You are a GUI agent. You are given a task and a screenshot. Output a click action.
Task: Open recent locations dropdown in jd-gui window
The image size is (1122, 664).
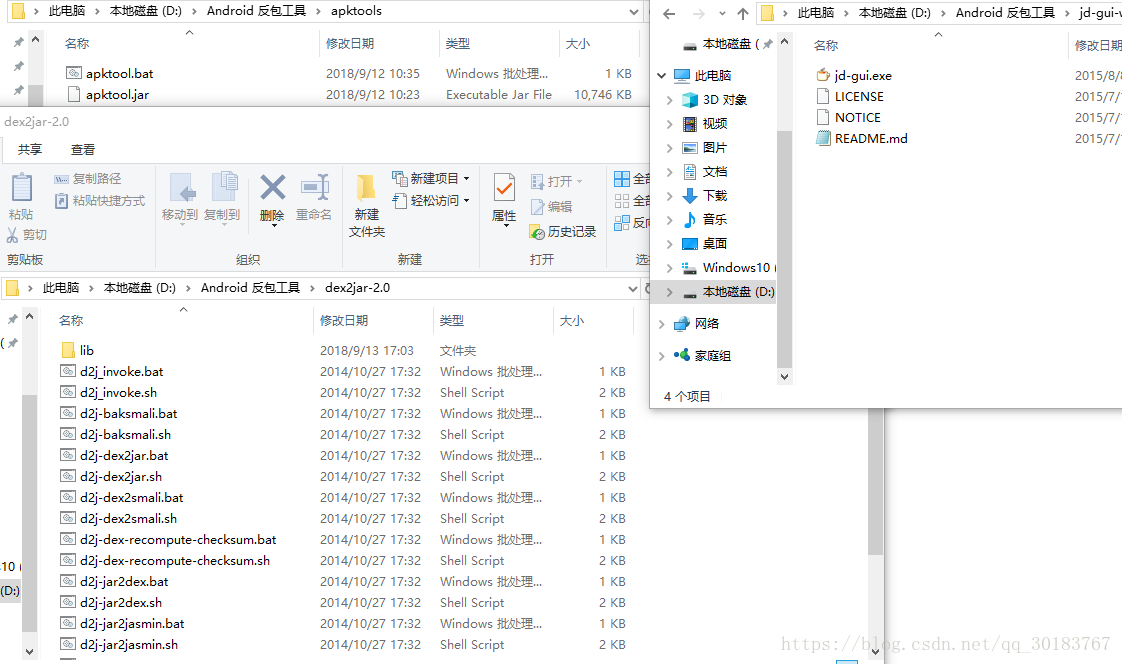point(722,14)
